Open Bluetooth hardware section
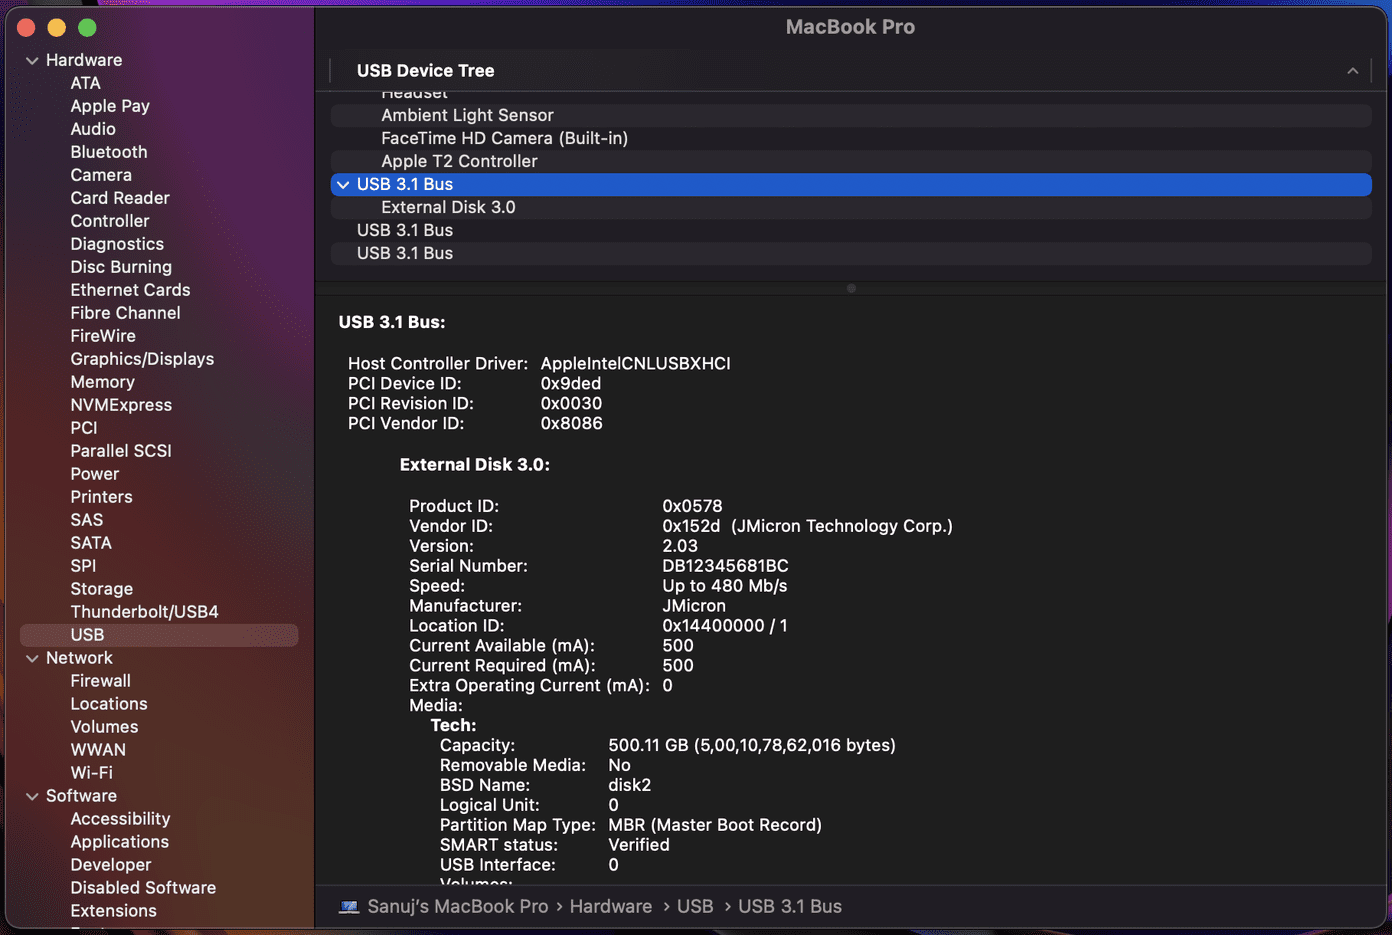The width and height of the screenshot is (1392, 935). [x=109, y=152]
